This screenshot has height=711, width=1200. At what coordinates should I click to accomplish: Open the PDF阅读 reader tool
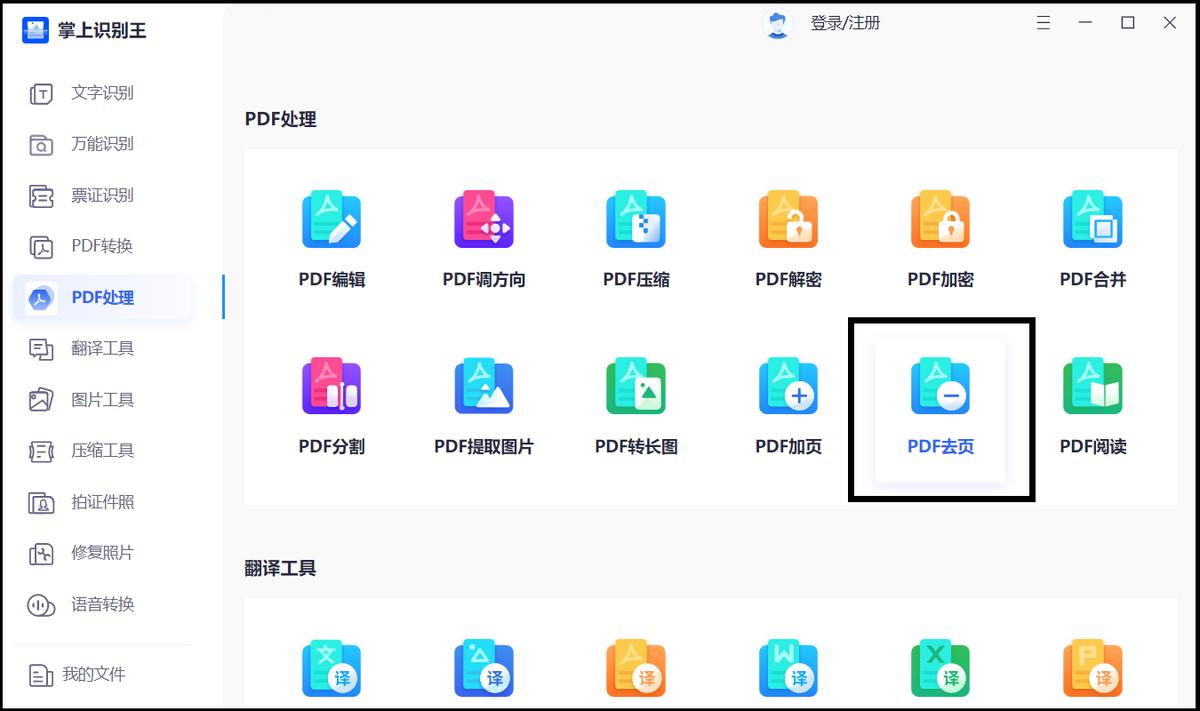point(1091,400)
